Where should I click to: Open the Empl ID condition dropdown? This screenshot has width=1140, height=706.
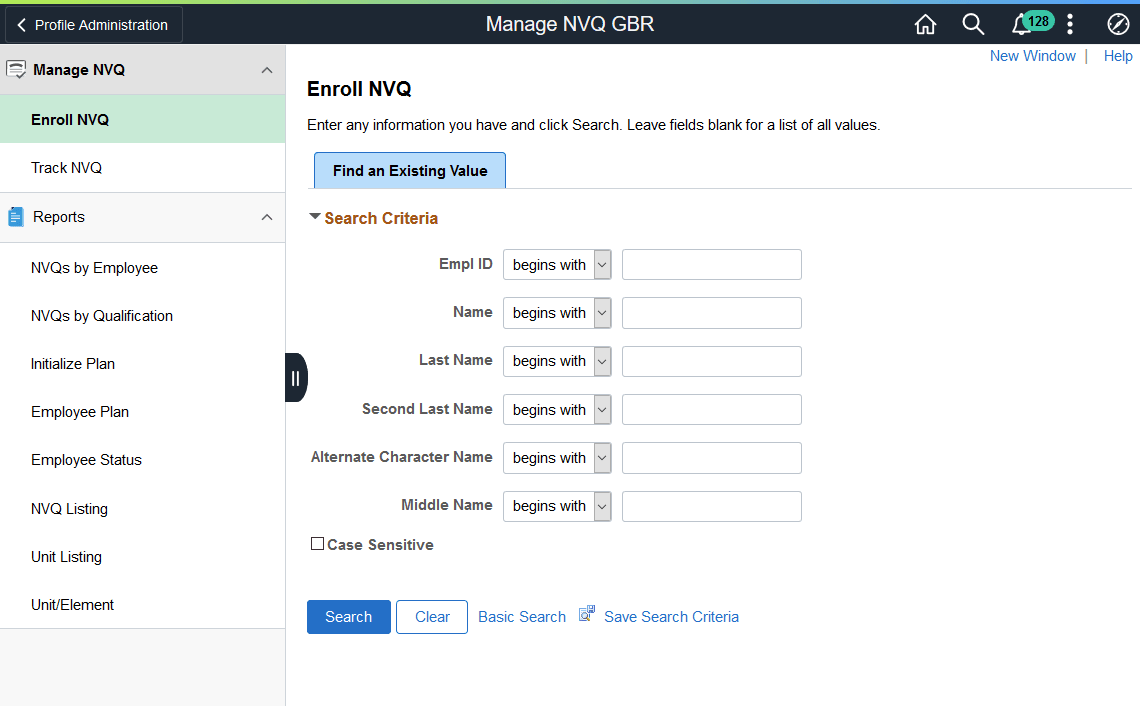601,264
